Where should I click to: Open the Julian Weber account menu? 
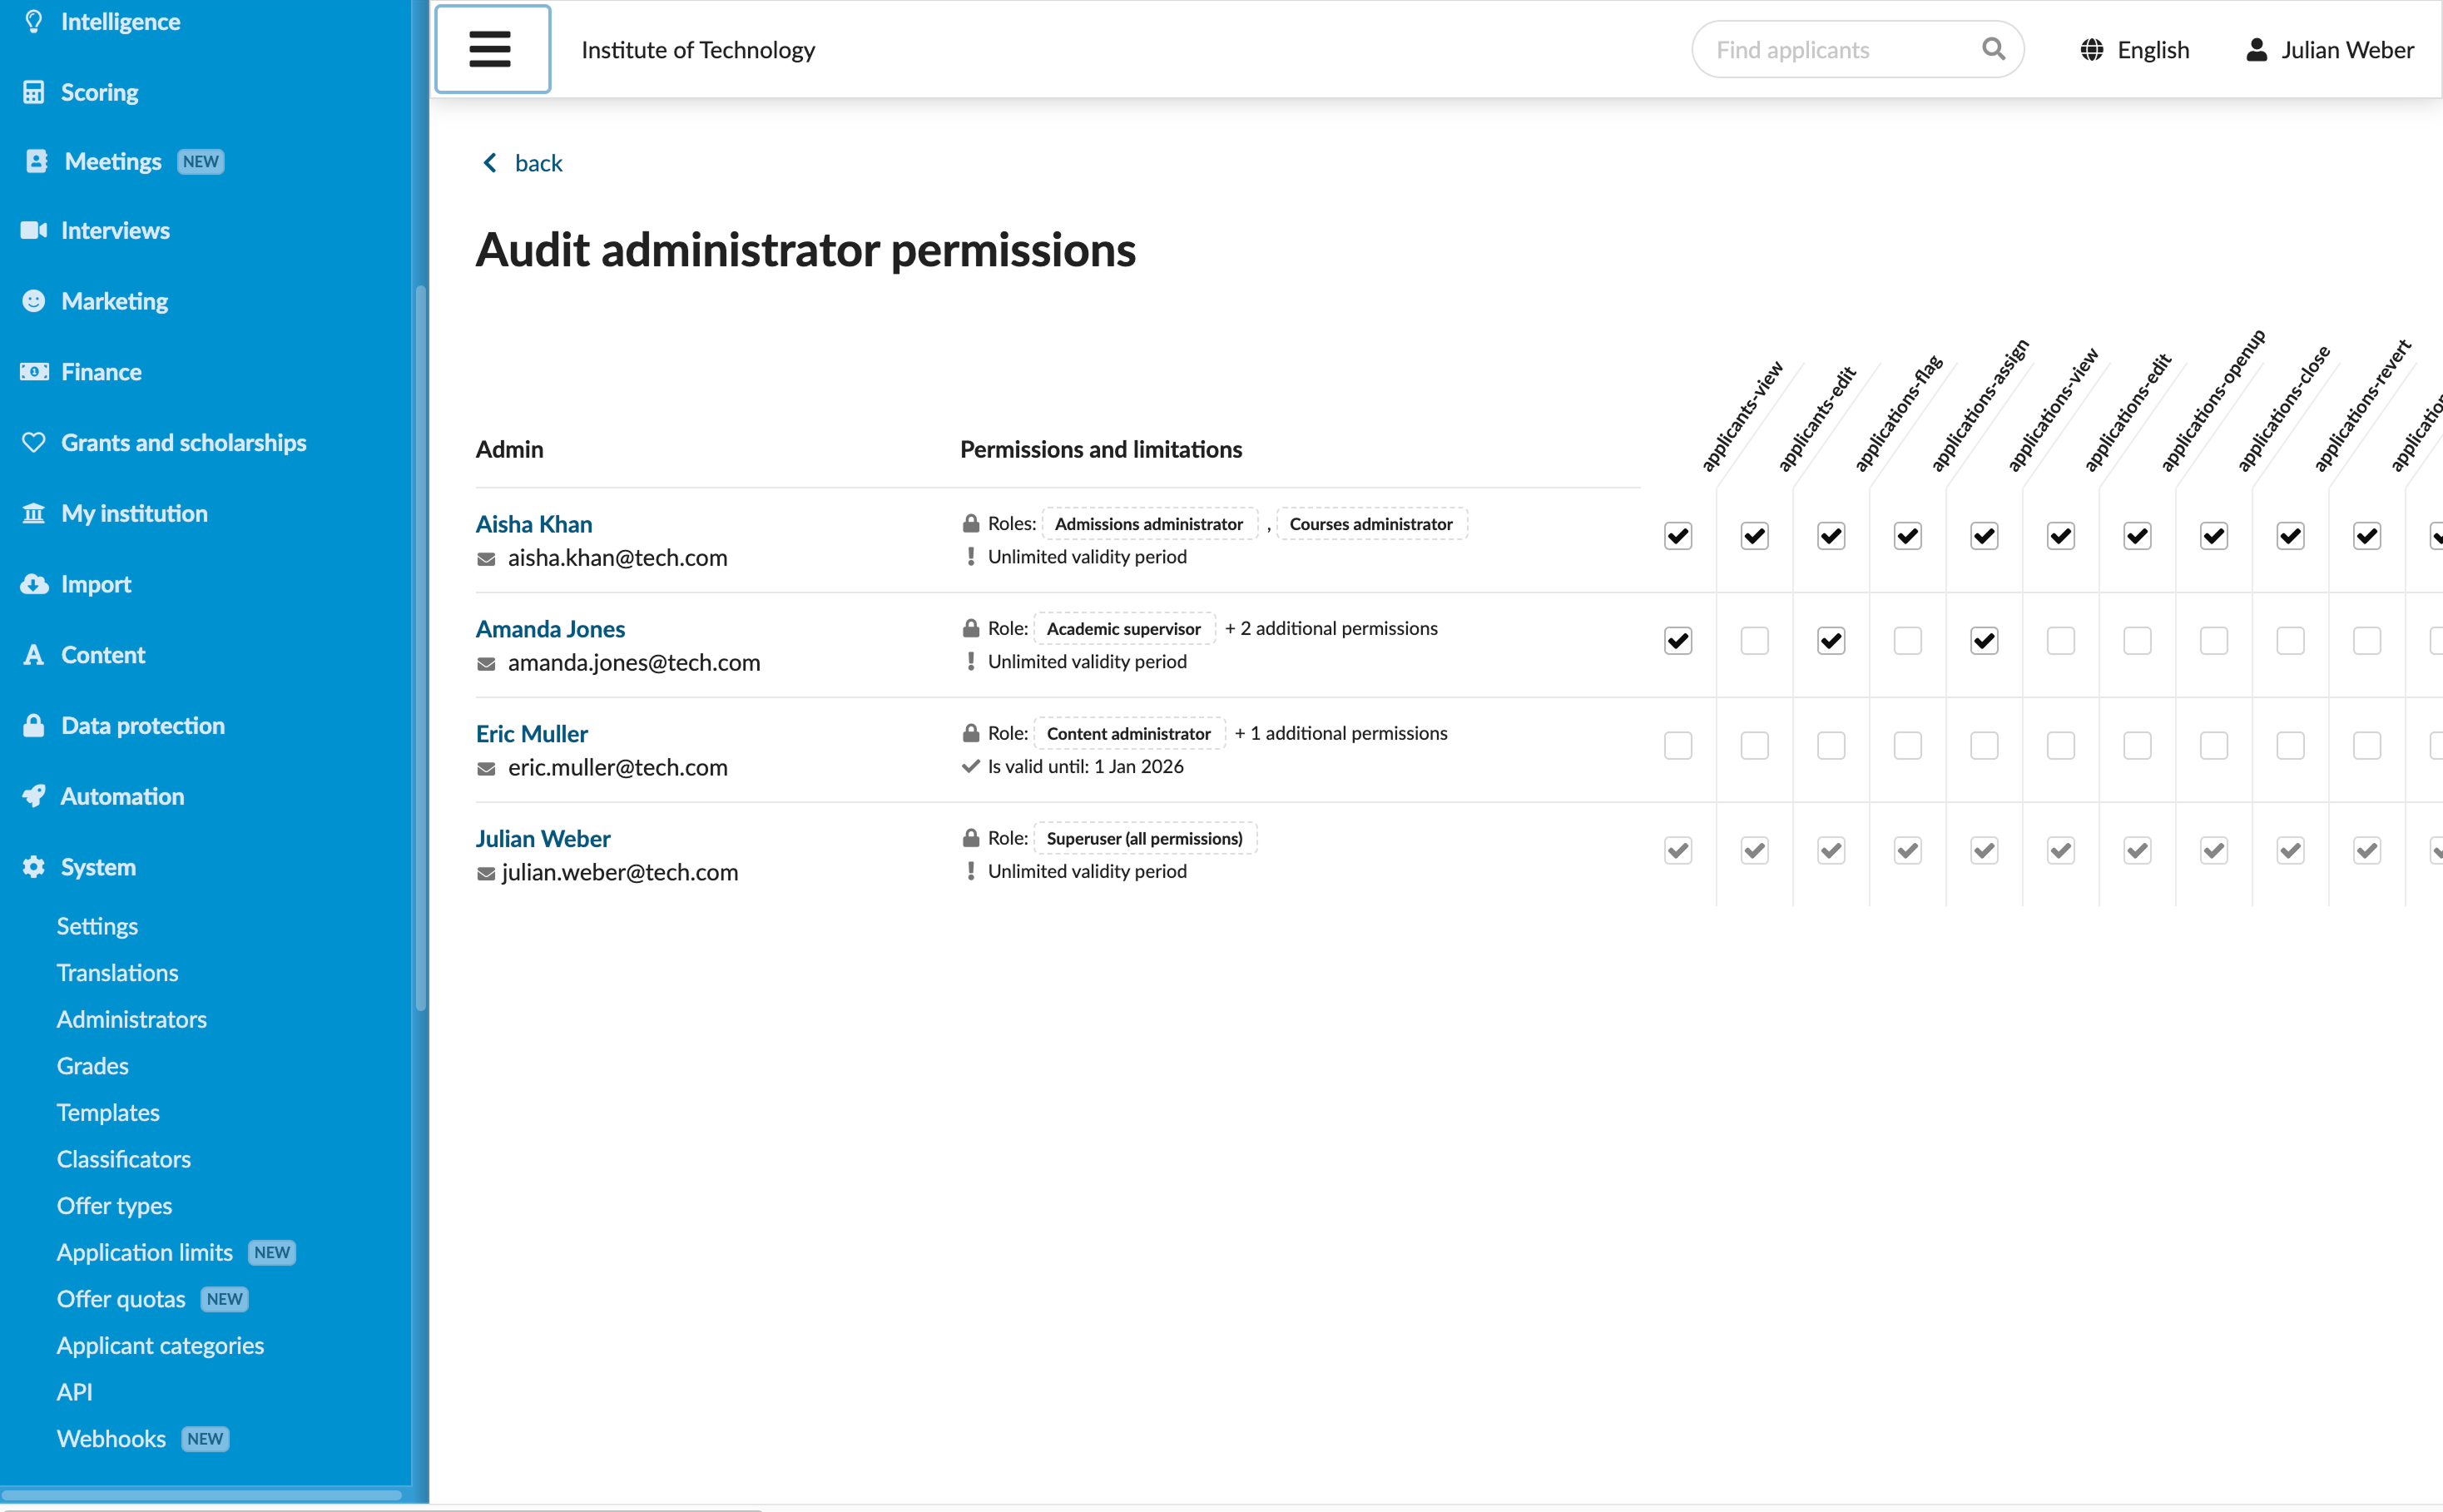point(2330,50)
